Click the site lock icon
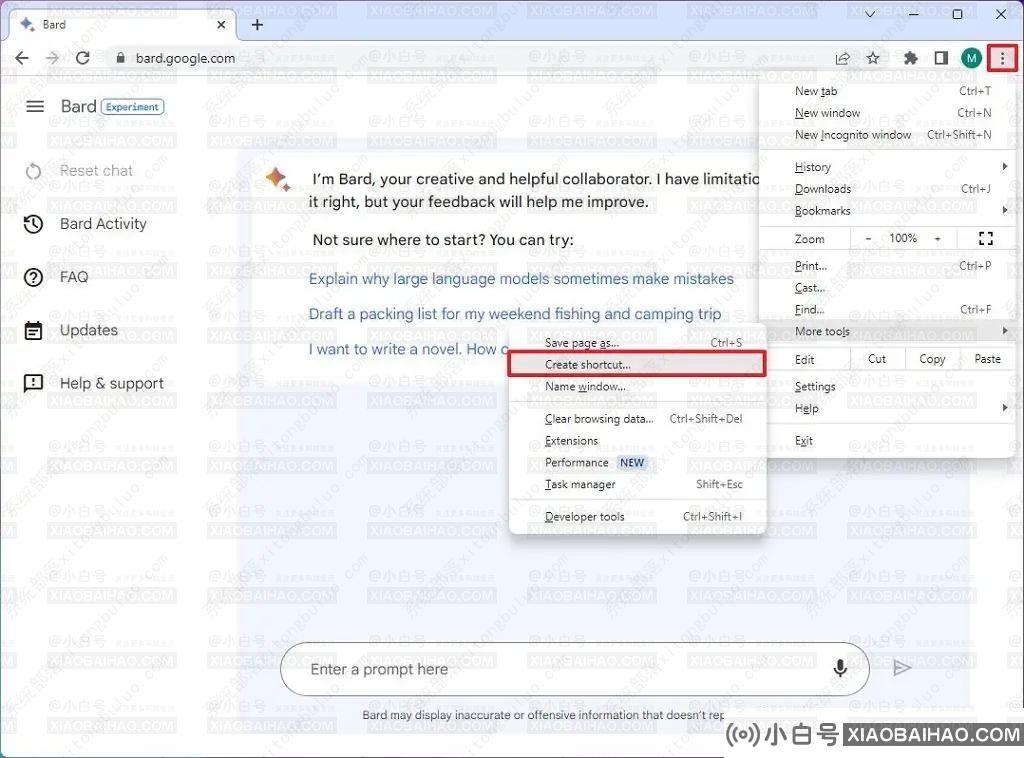Screen dimensions: 1024x758 (120, 58)
